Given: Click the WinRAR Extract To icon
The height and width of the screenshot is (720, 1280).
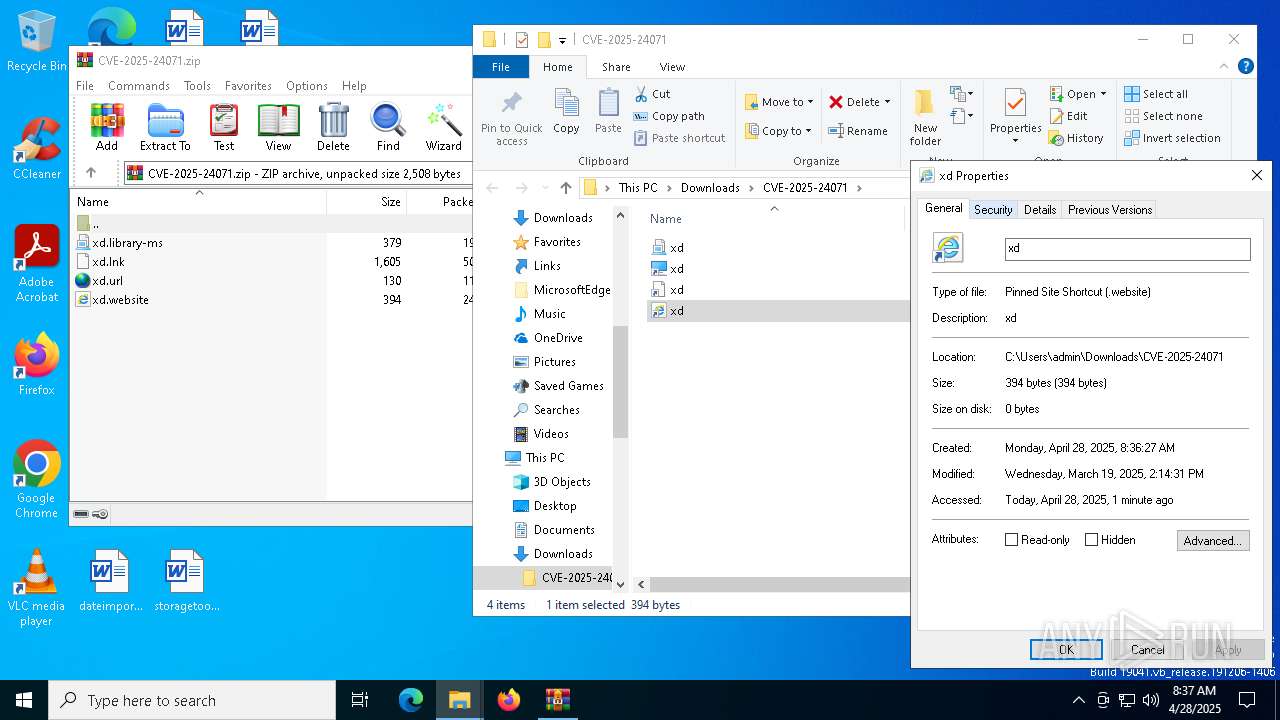Looking at the screenshot, I should pos(165,127).
